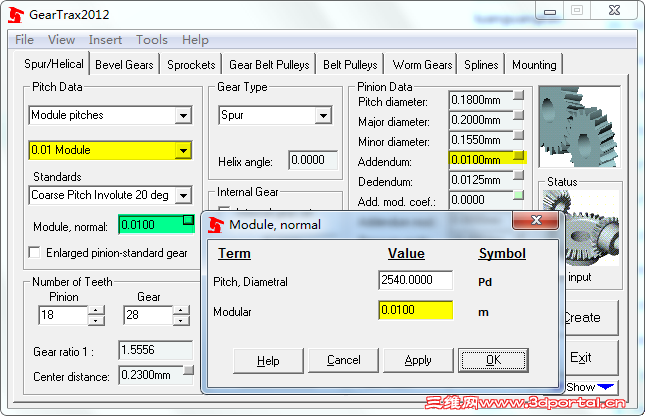Click the Create button
Screen dimensions: 645x416
click(x=590, y=318)
